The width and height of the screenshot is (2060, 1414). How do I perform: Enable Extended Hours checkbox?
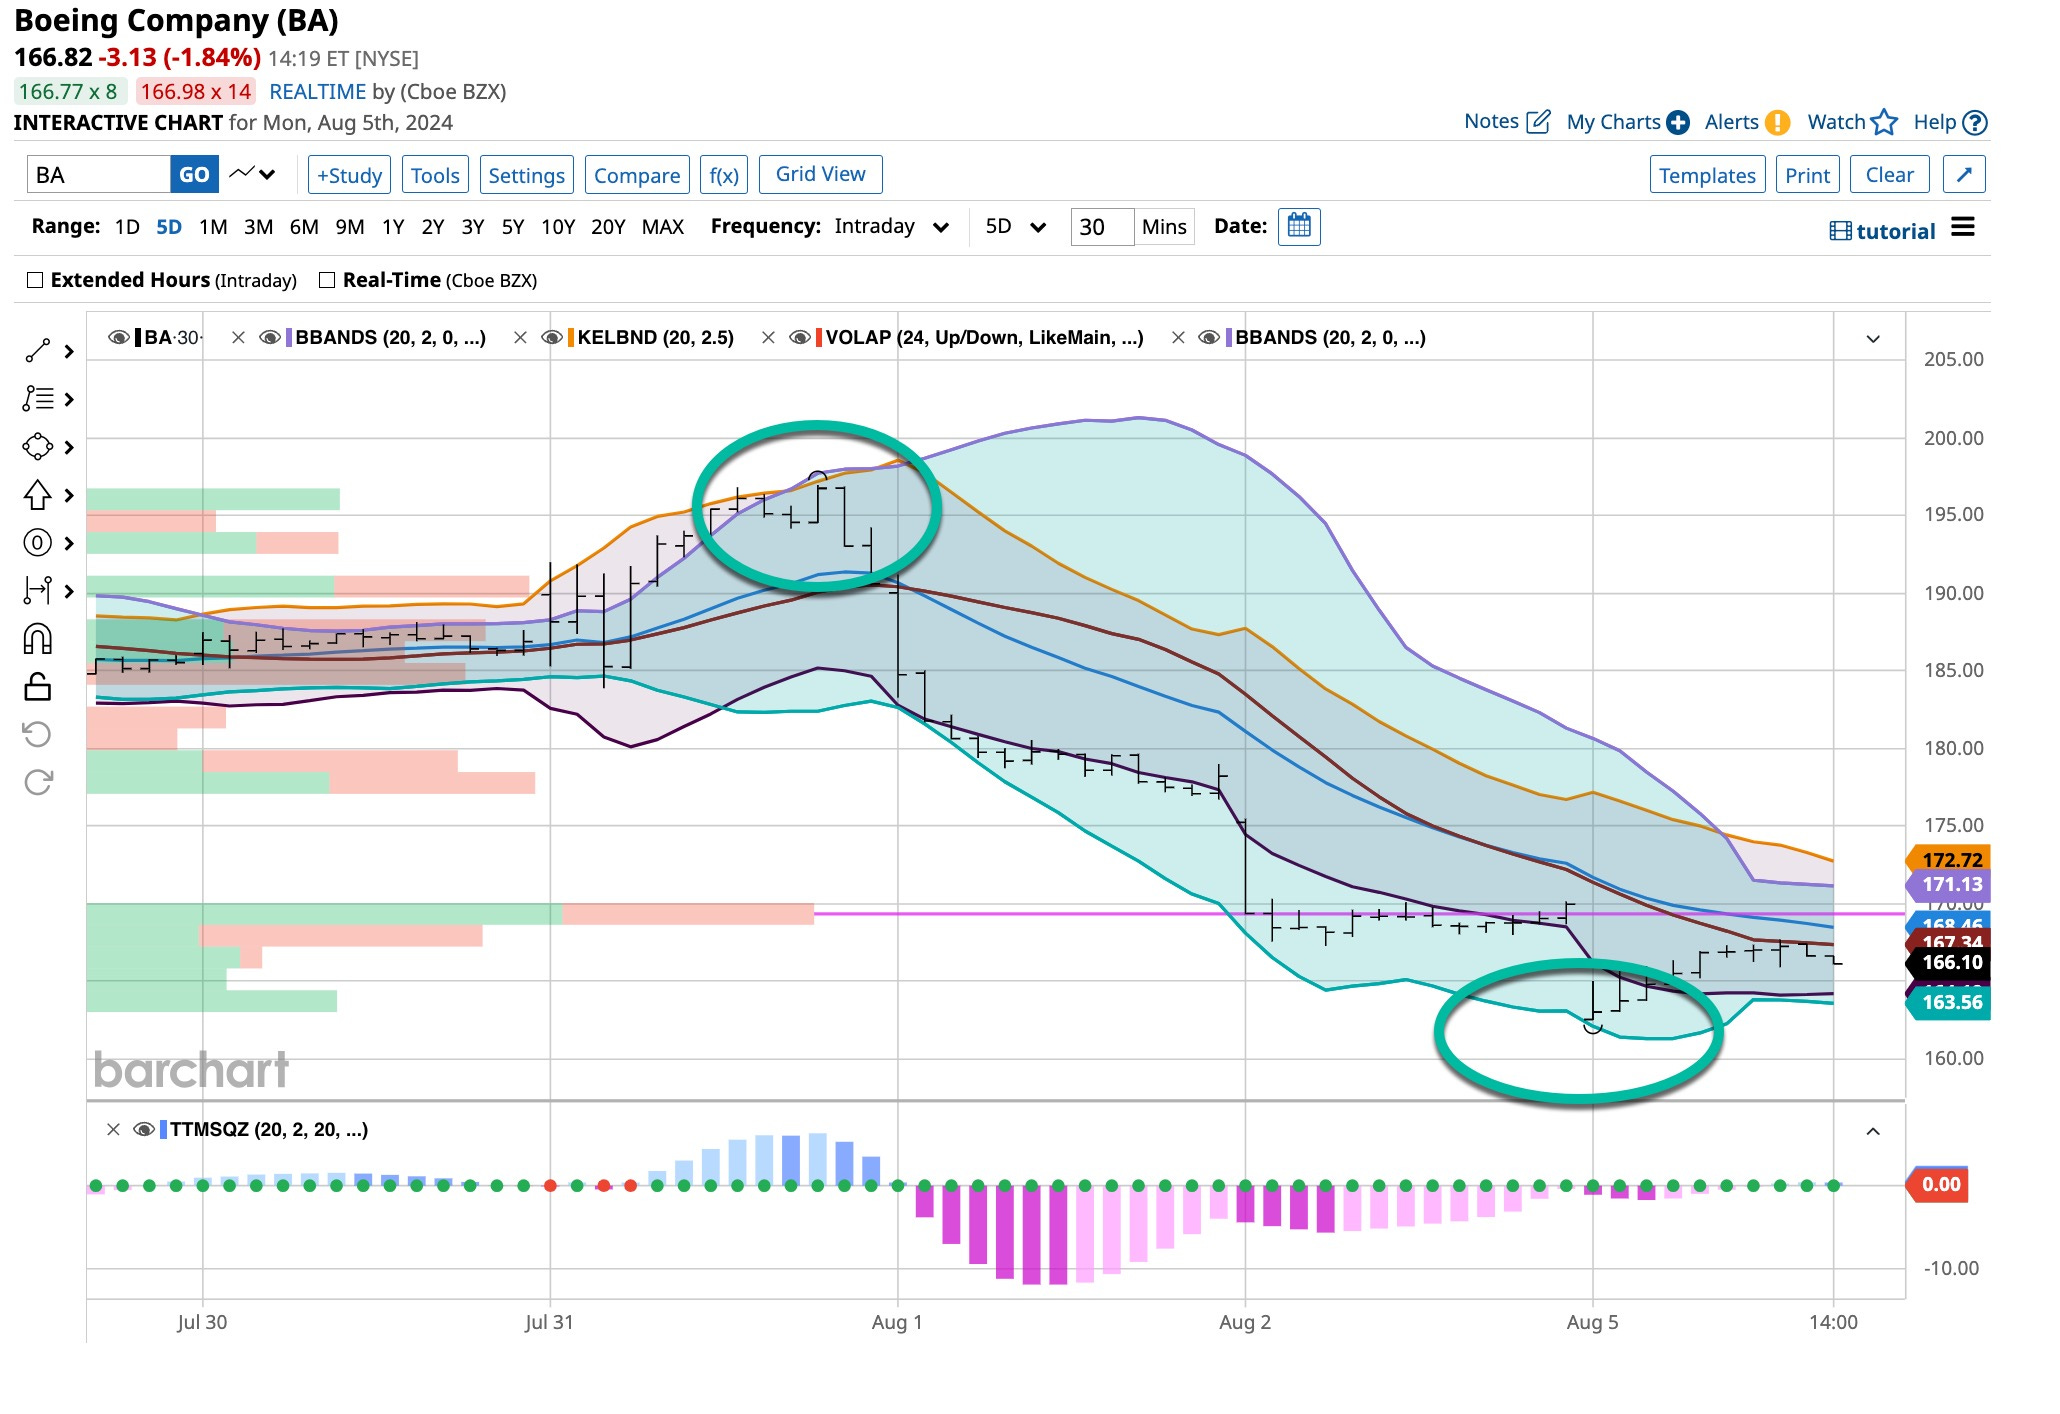point(35,280)
